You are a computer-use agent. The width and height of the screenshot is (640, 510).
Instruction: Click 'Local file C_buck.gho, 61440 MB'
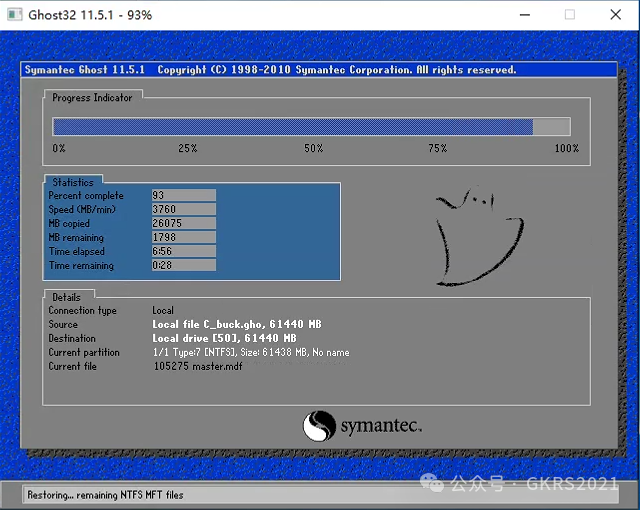pos(237,324)
